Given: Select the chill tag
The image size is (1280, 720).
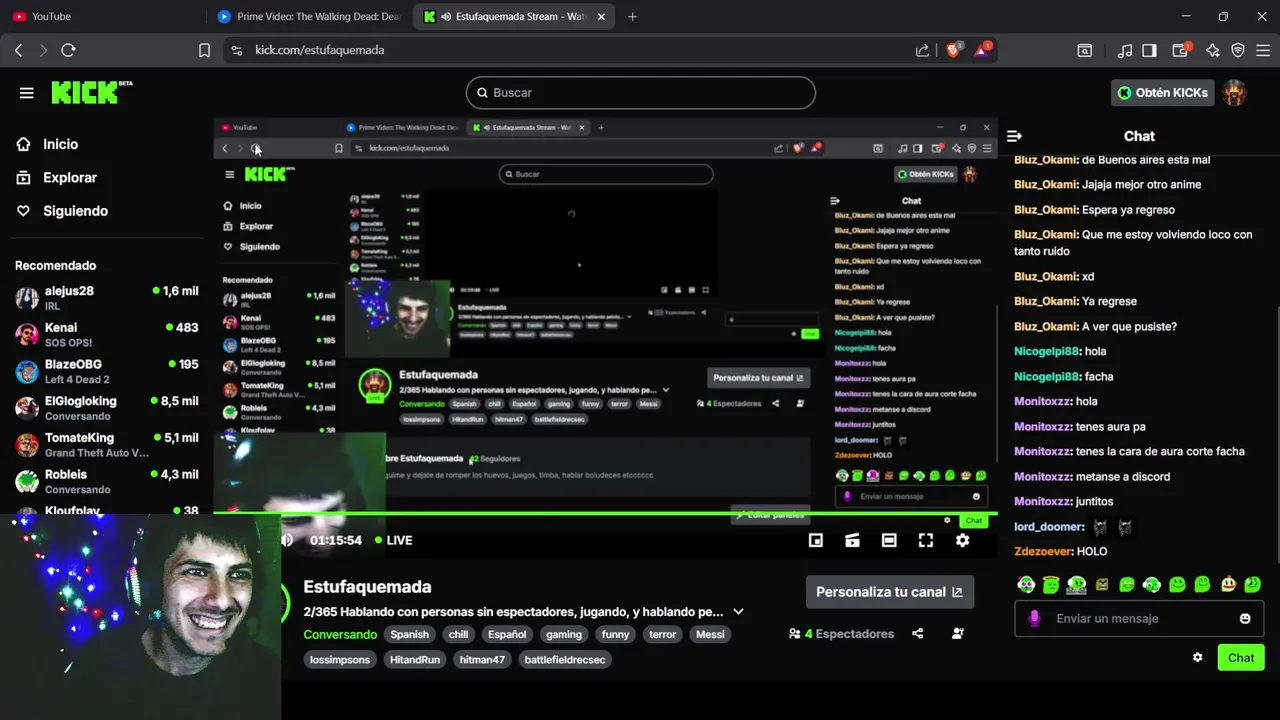Looking at the screenshot, I should pyautogui.click(x=458, y=634).
